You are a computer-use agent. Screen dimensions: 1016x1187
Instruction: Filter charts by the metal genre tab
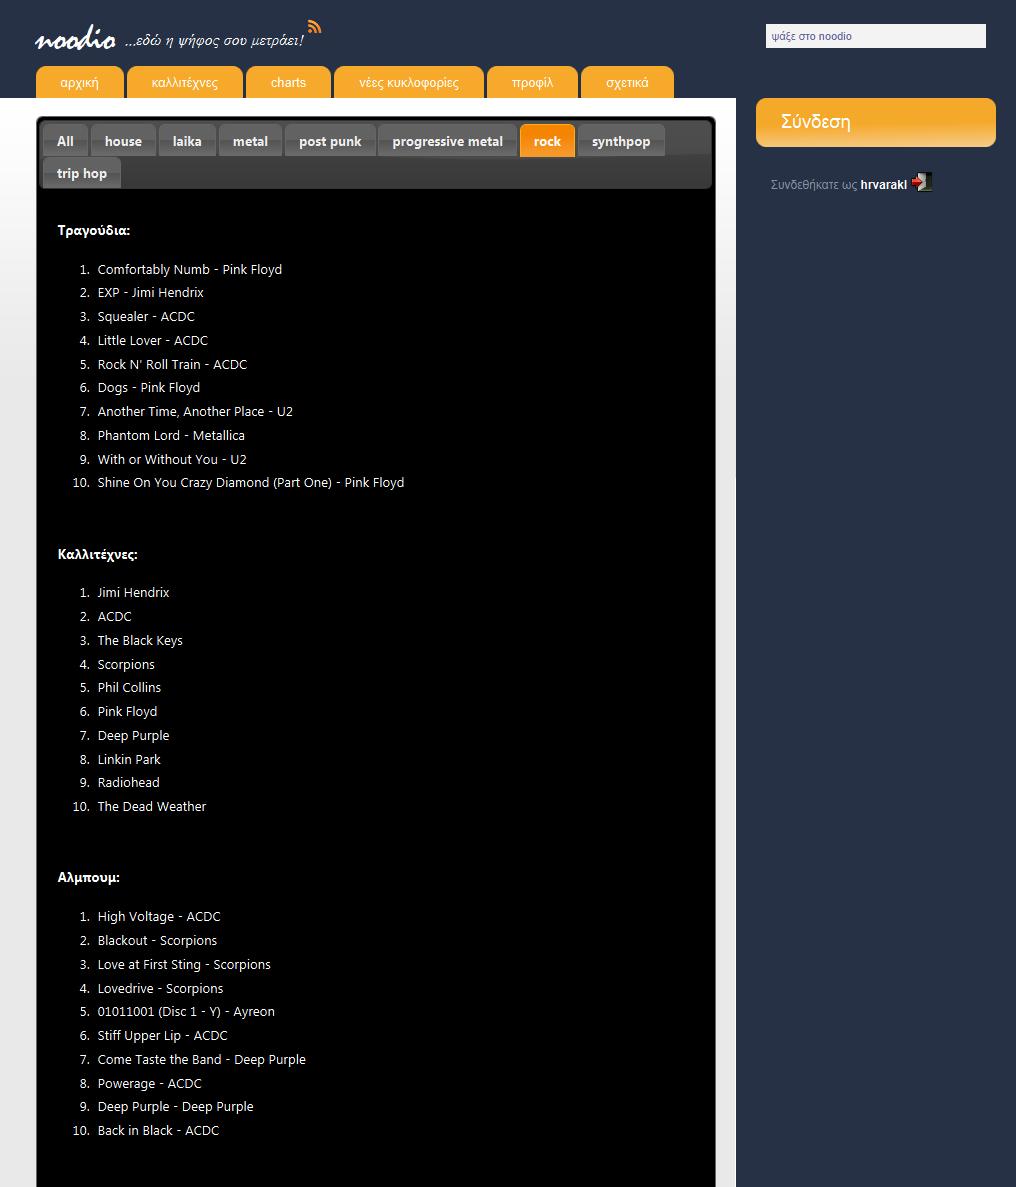251,141
